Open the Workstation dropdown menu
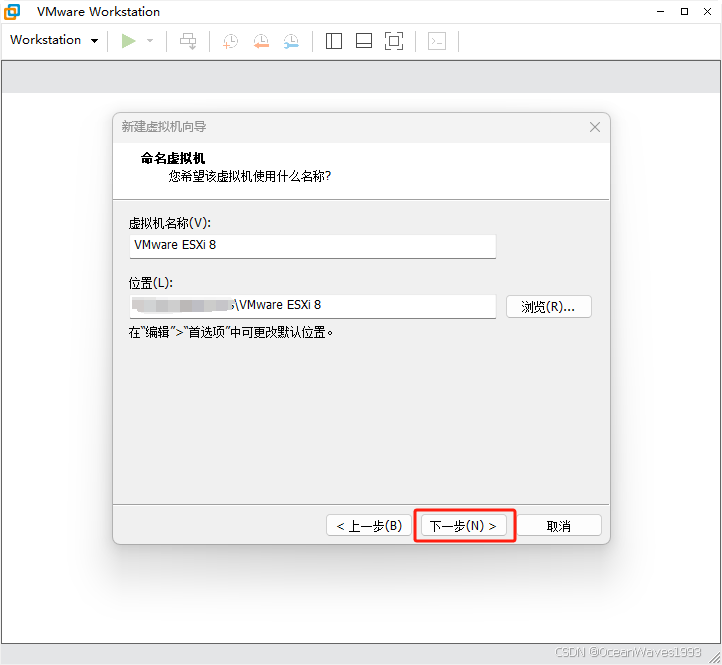This screenshot has width=722, height=665. tap(54, 40)
